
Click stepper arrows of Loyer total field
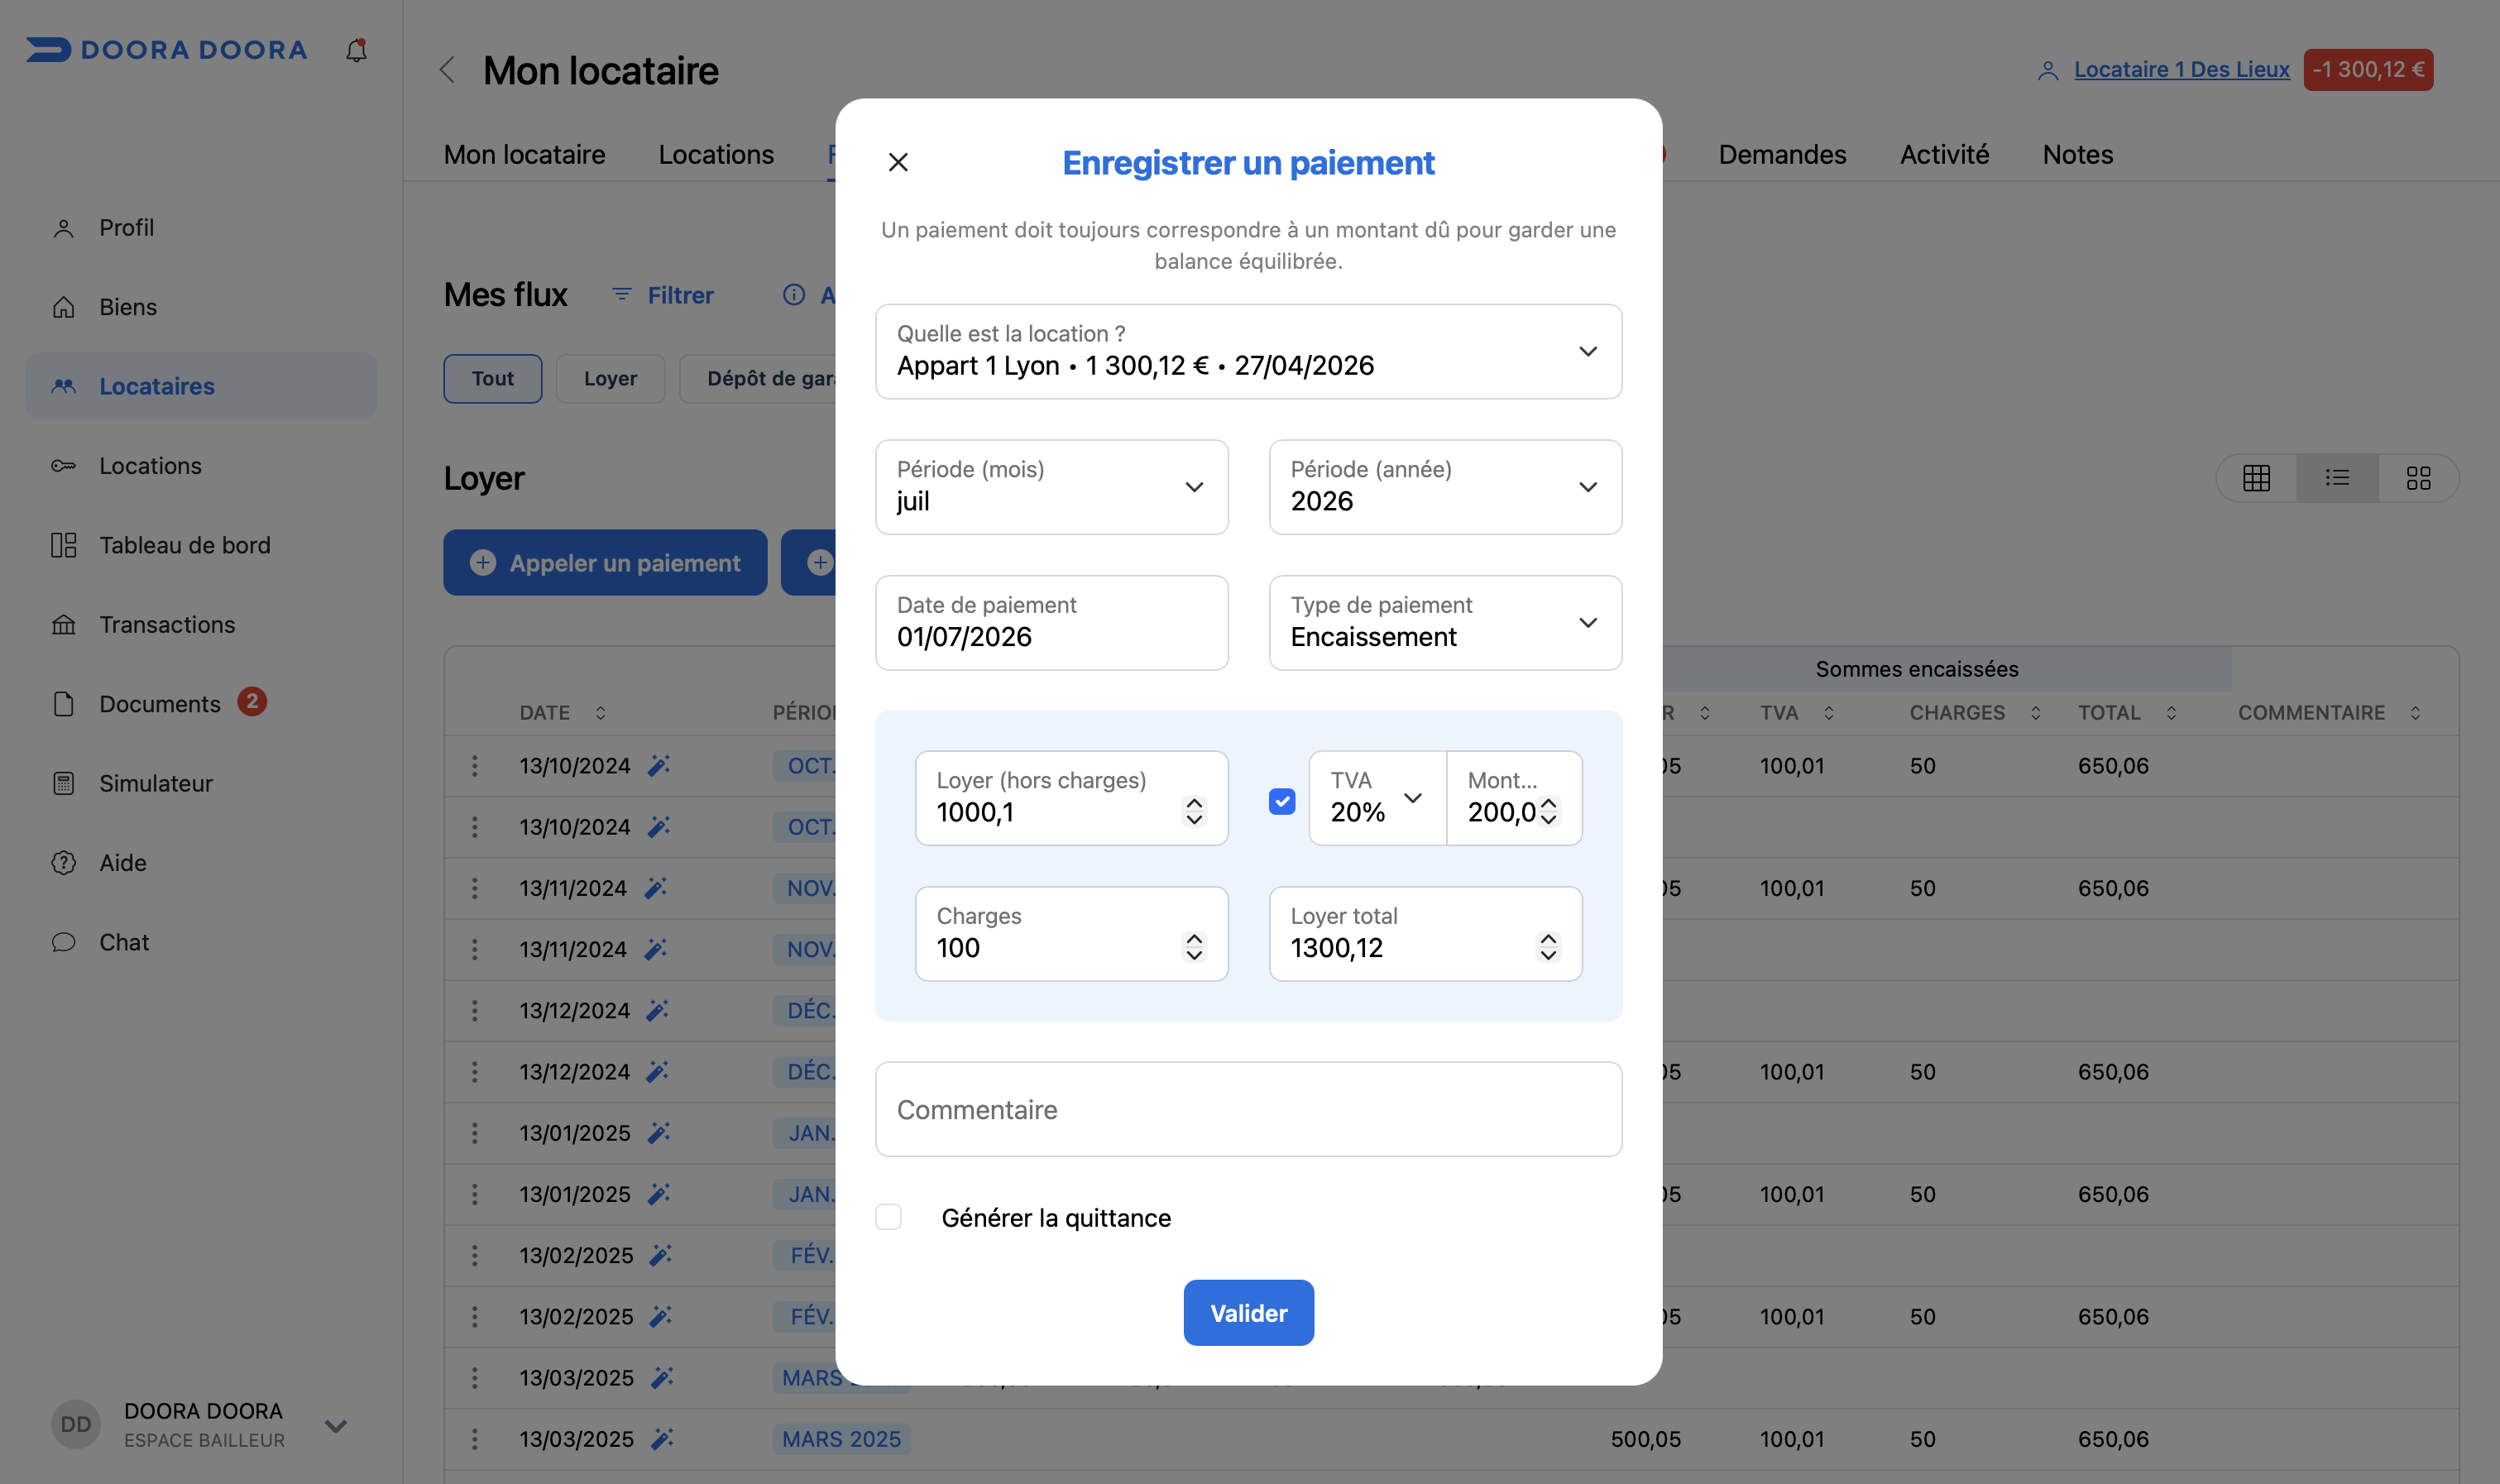[x=1548, y=946]
